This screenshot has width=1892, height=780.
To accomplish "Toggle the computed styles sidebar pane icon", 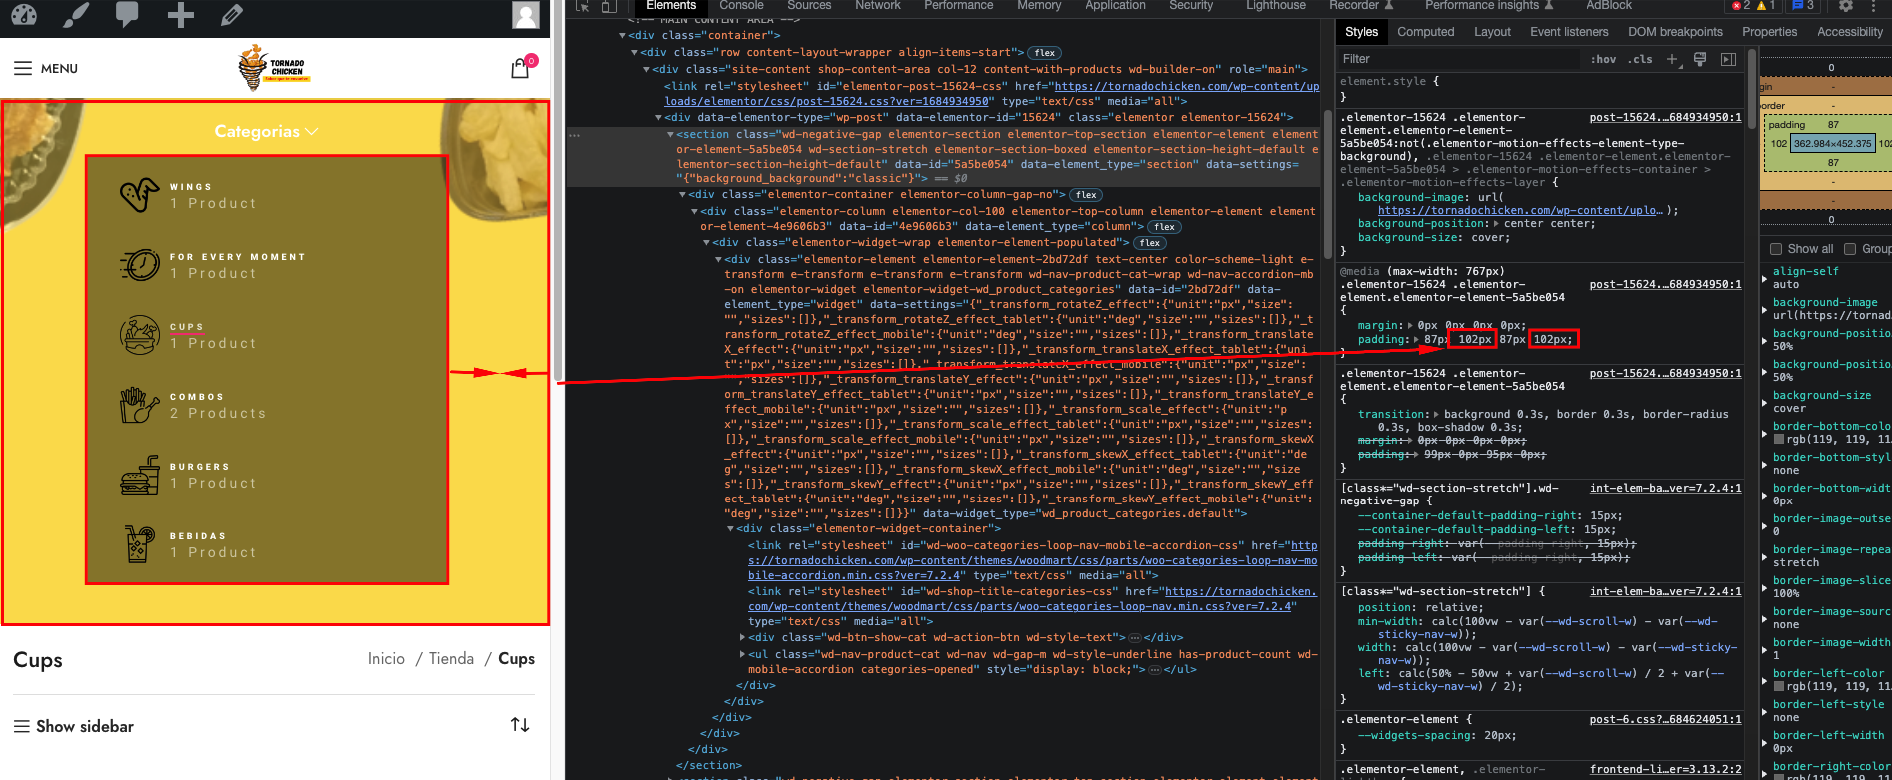I will 1728,60.
